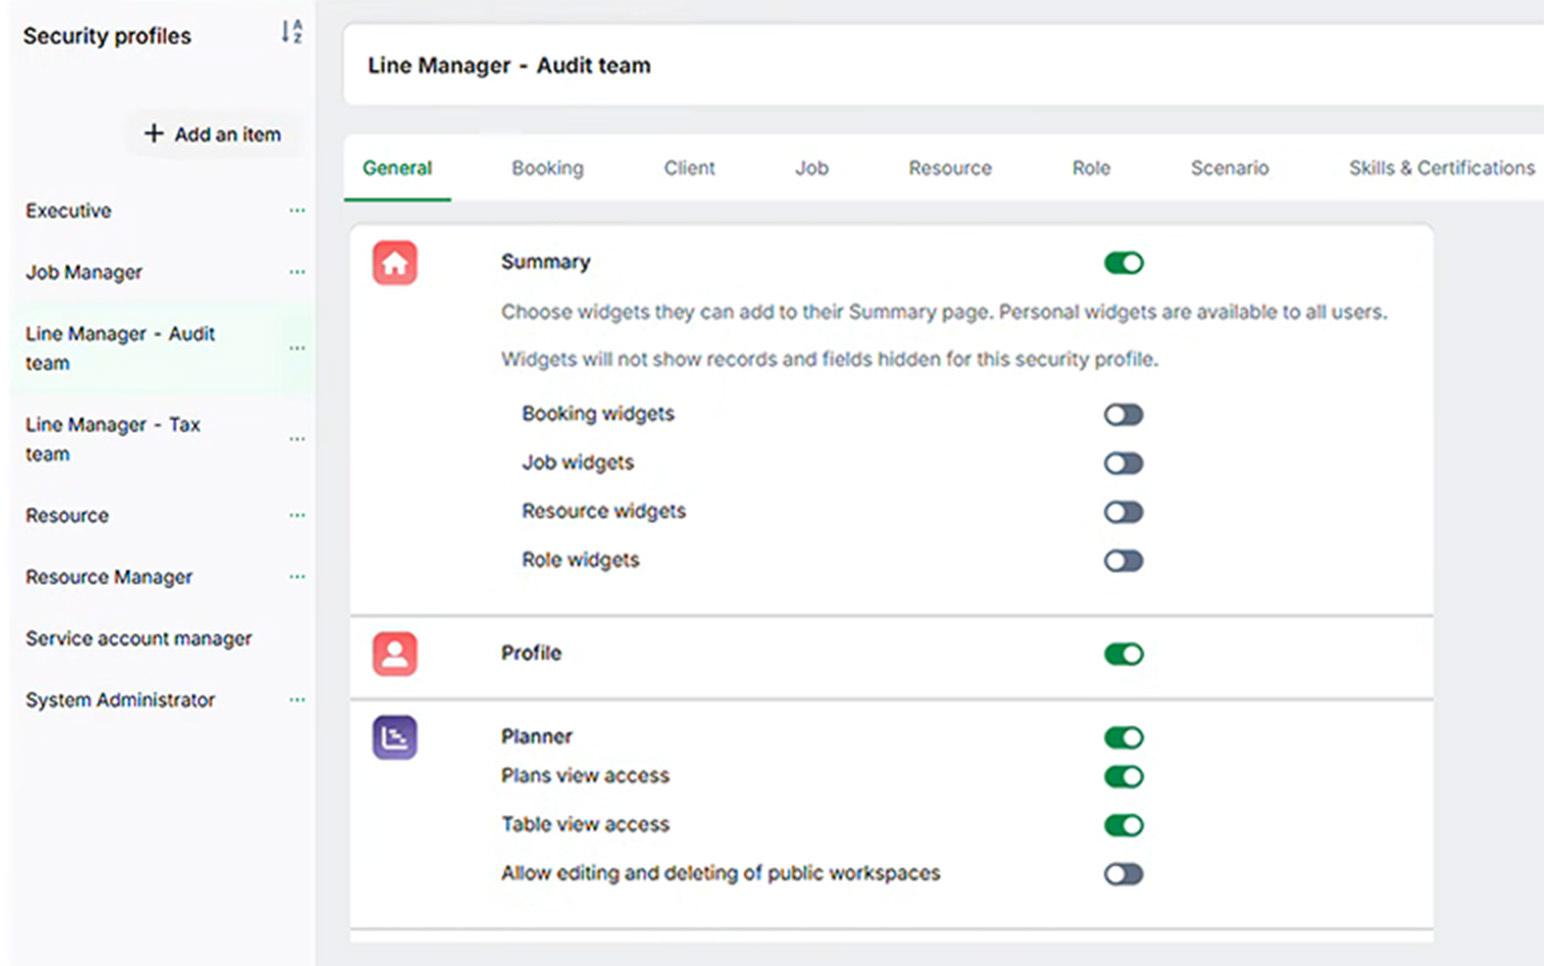Viewport: 1544px width, 966px height.
Task: Open the System Administrator options ellipsis
Action: click(x=297, y=700)
